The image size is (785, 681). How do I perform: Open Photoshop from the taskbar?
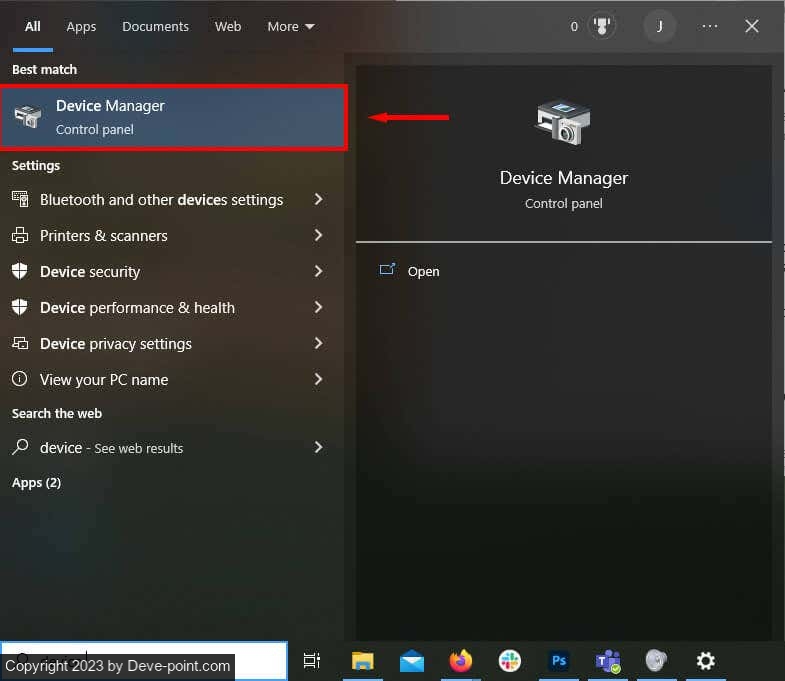click(559, 661)
